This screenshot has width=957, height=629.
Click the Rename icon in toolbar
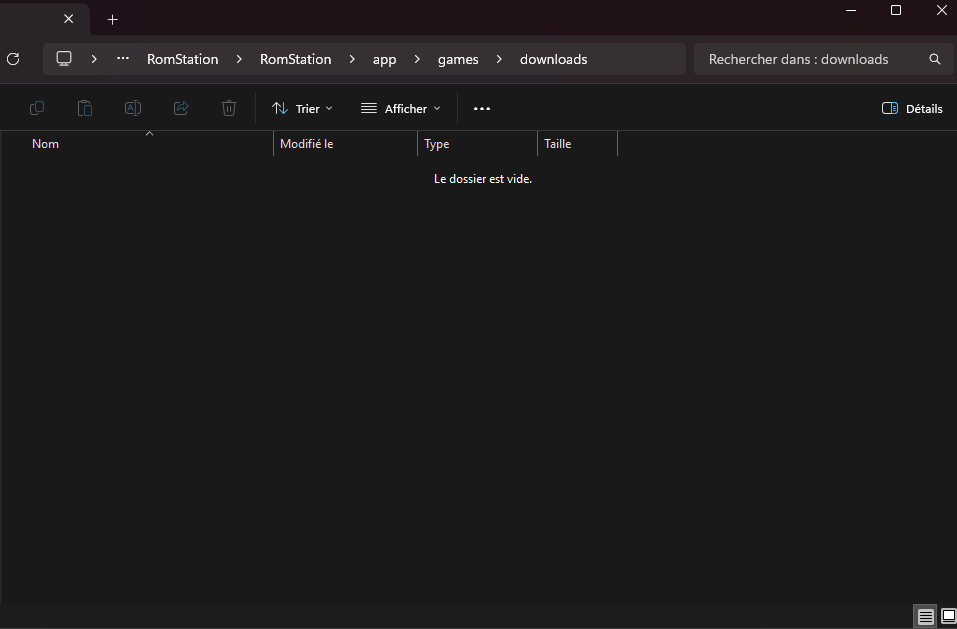pos(133,108)
